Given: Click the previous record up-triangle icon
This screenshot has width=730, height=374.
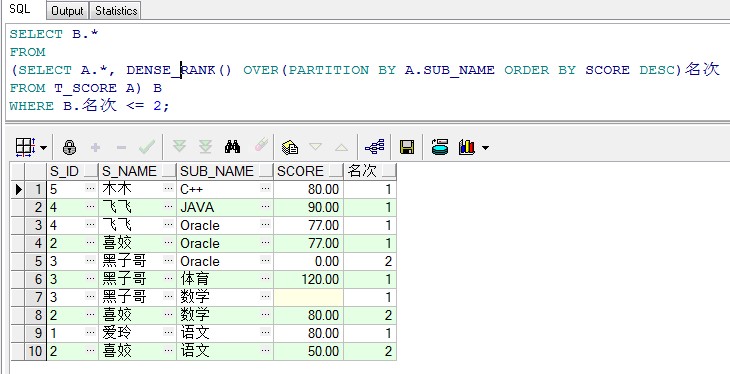Looking at the screenshot, I should click(341, 148).
